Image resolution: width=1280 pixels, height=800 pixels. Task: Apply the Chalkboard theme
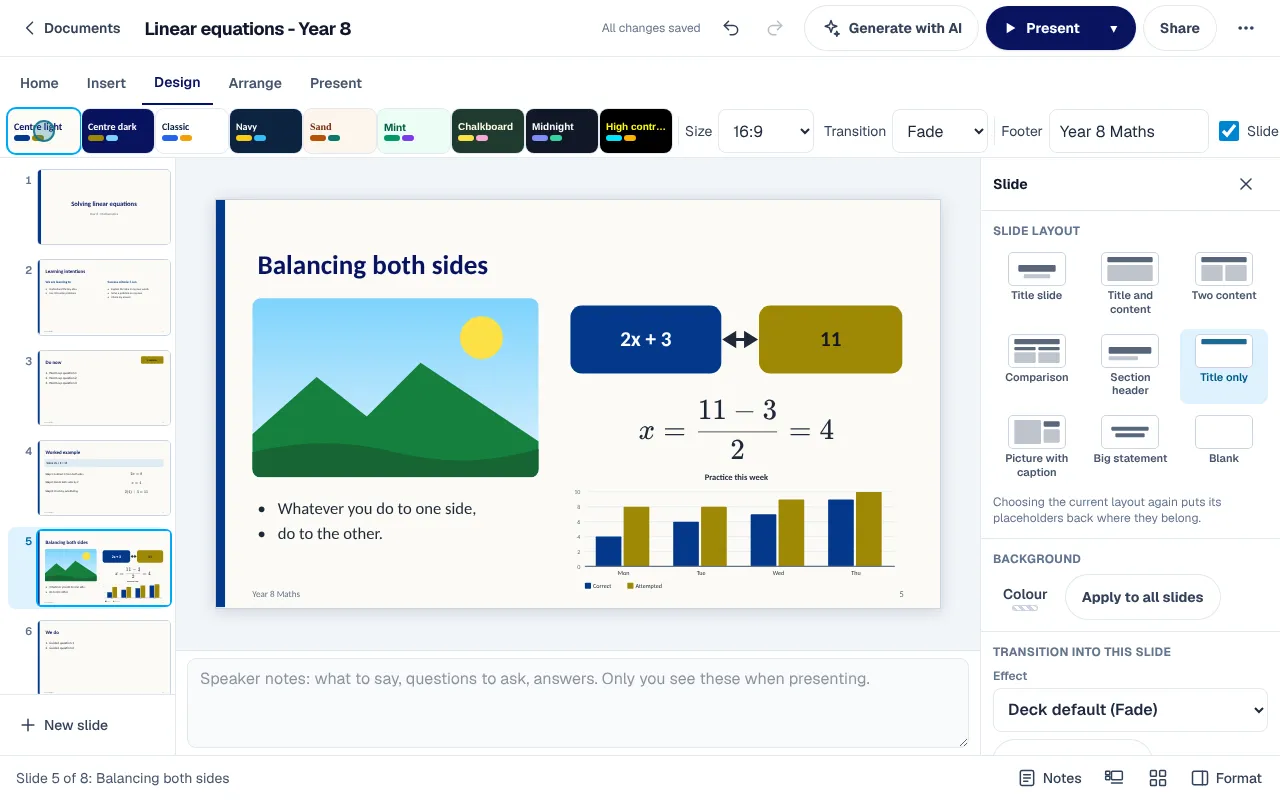(x=487, y=131)
